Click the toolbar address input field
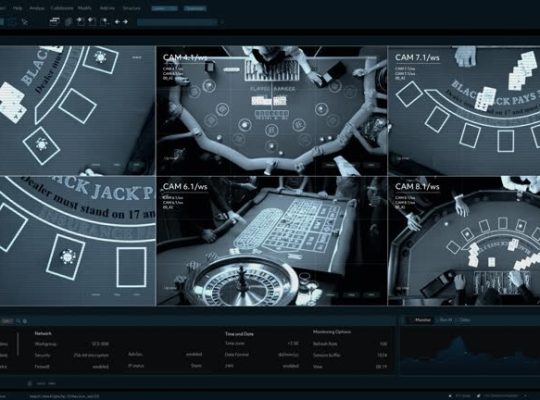 coord(178,22)
